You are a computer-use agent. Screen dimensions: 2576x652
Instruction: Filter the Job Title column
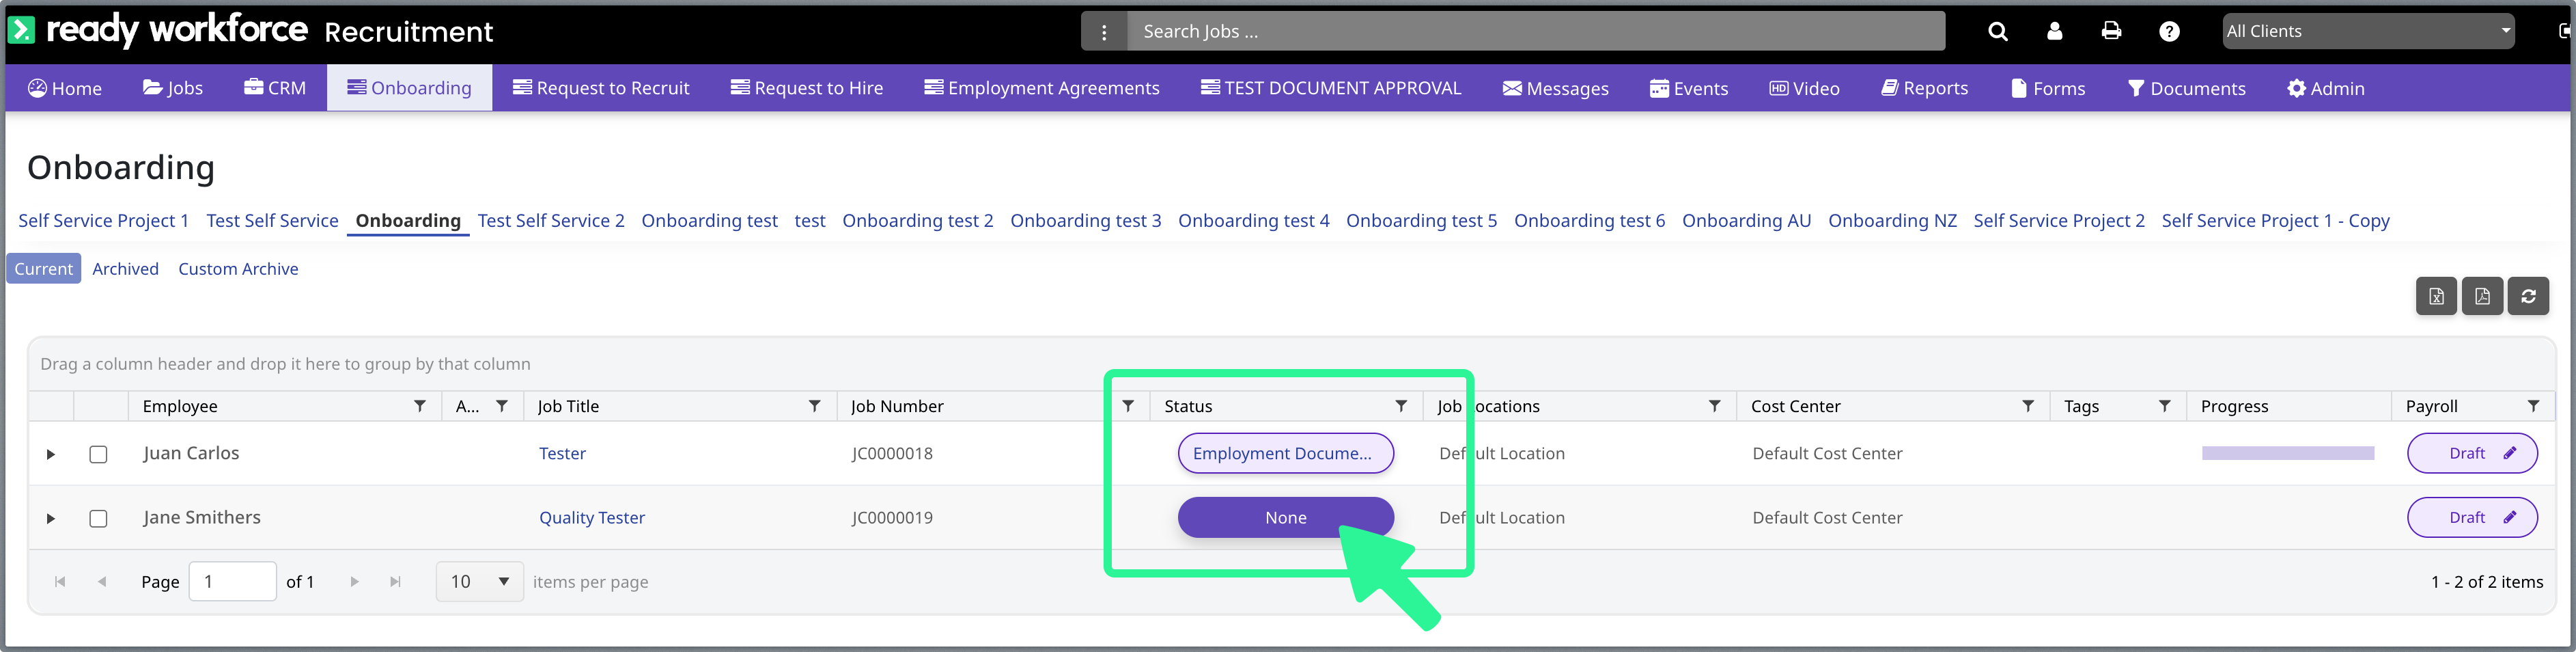coord(814,406)
